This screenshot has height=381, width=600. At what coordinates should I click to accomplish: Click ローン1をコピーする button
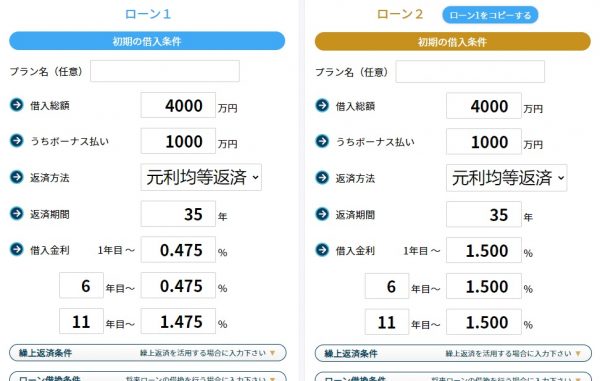click(x=490, y=15)
